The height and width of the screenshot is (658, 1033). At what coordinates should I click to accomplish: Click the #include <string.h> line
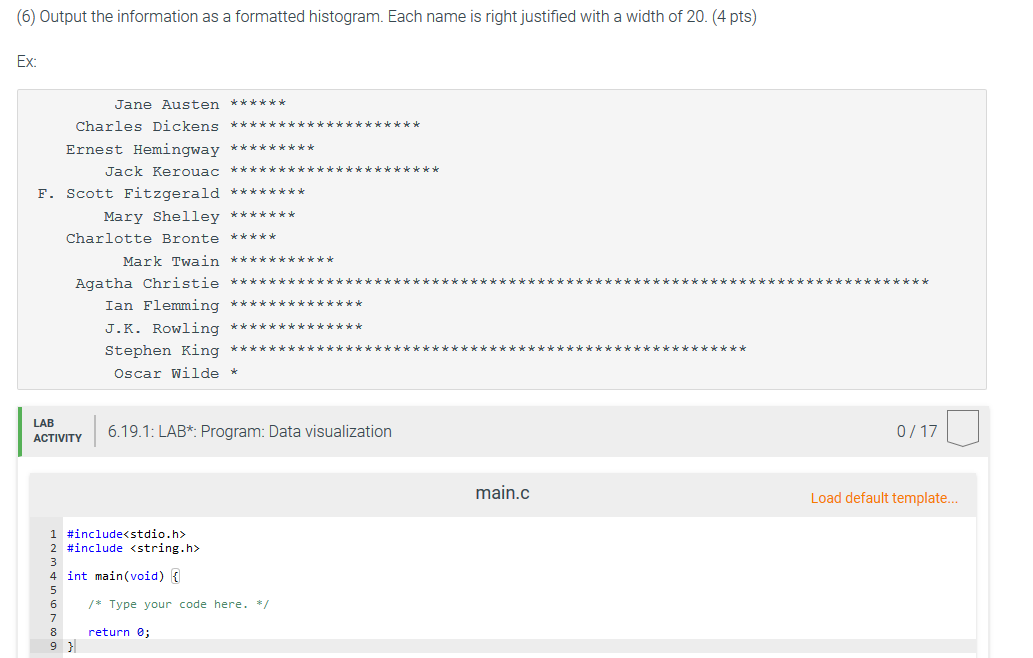(x=133, y=547)
